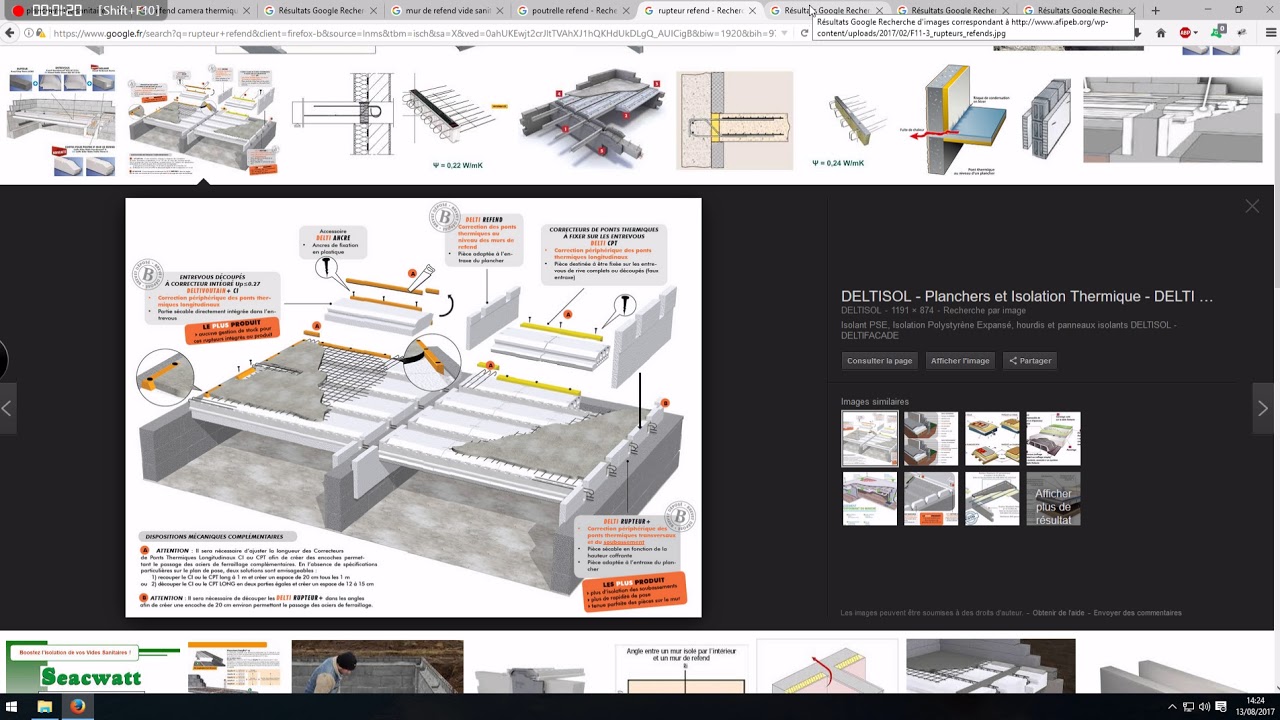The width and height of the screenshot is (1280, 720).
Task: Click 'Afficher l'image' button
Action: 960,360
